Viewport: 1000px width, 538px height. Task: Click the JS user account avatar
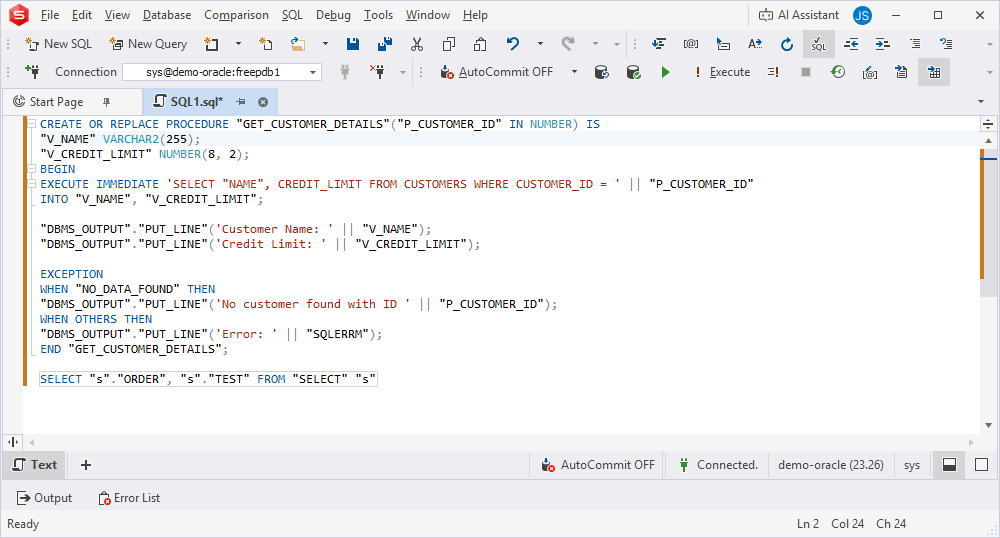[862, 15]
